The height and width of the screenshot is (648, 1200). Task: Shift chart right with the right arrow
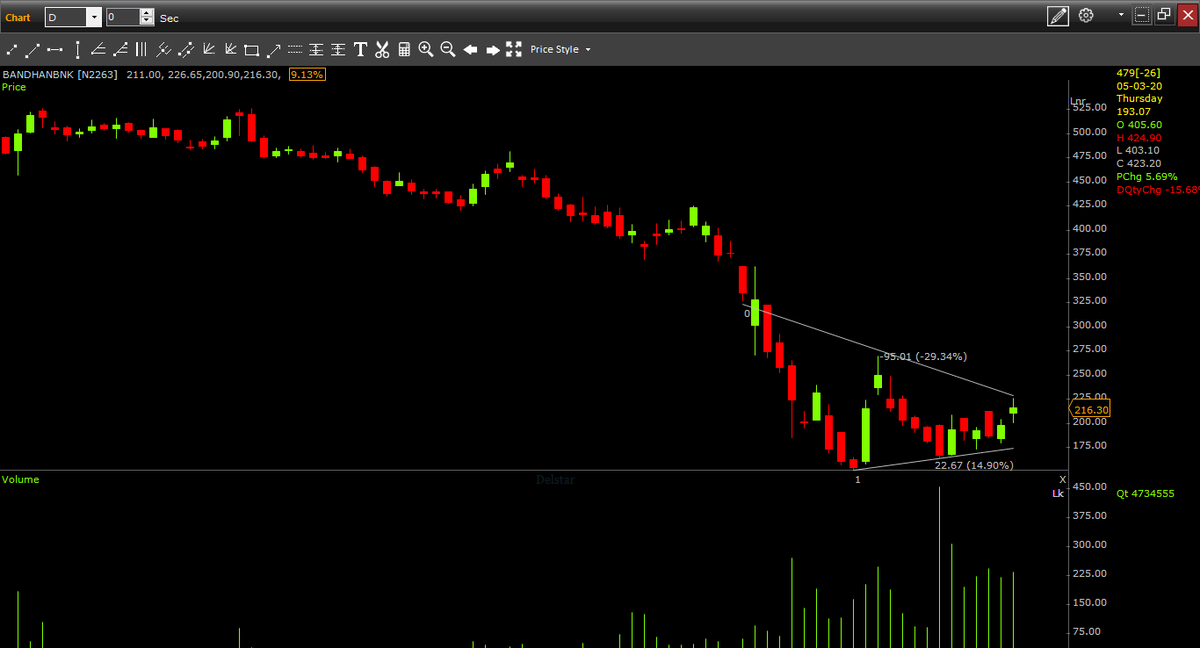tap(493, 49)
